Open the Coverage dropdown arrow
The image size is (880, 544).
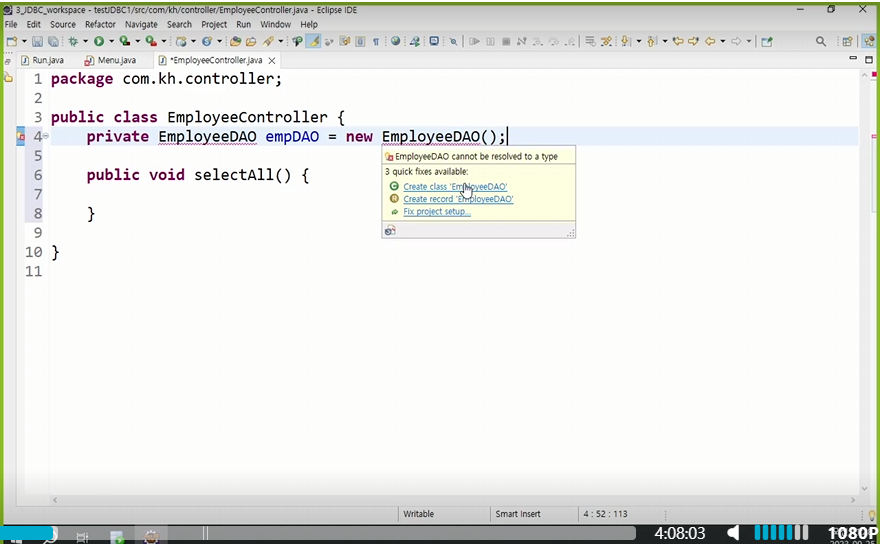138,41
